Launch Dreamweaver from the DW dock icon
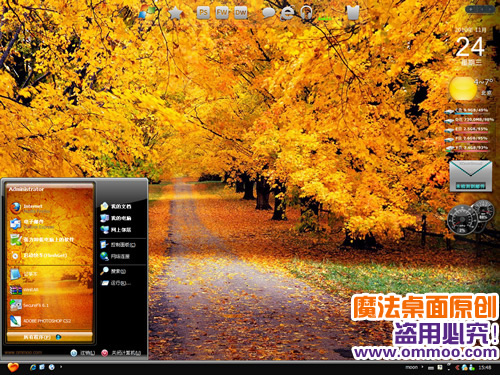 (241, 13)
